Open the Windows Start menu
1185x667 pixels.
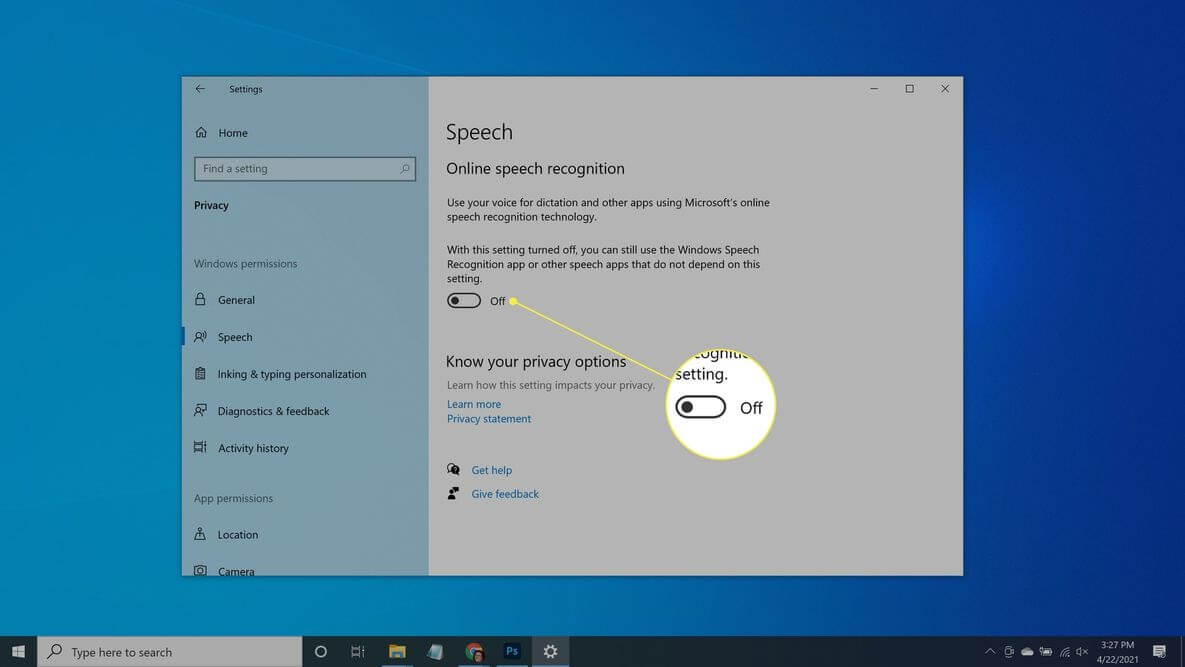tap(18, 651)
